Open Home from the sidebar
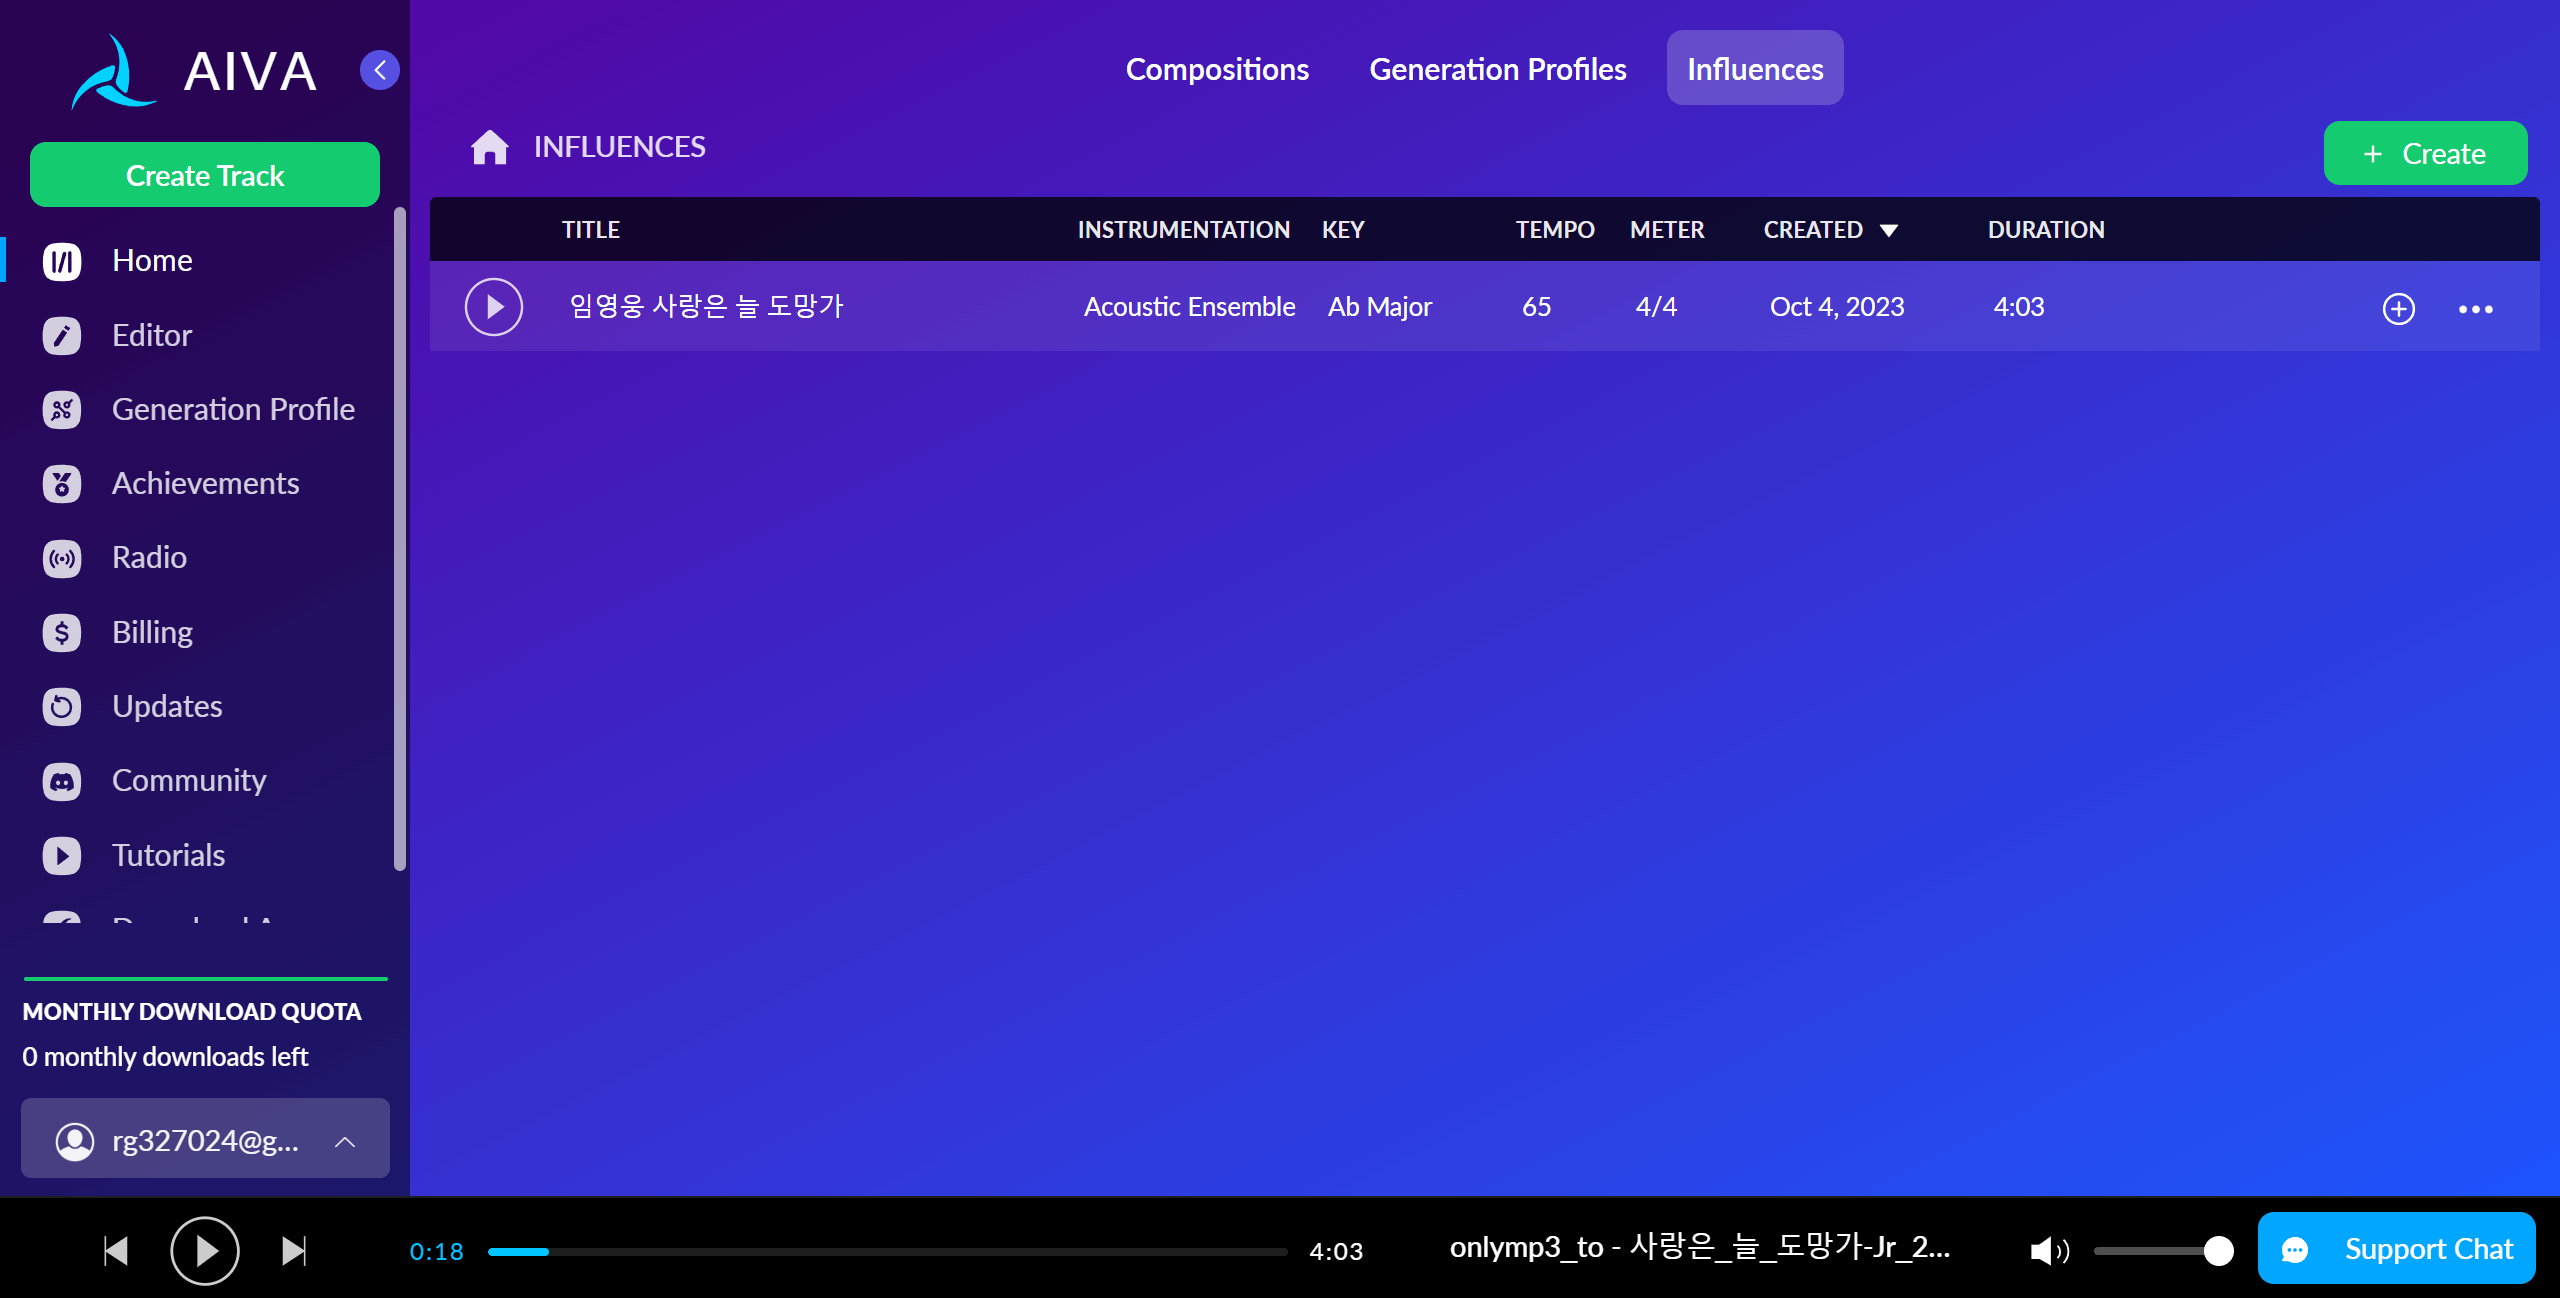 click(152, 261)
